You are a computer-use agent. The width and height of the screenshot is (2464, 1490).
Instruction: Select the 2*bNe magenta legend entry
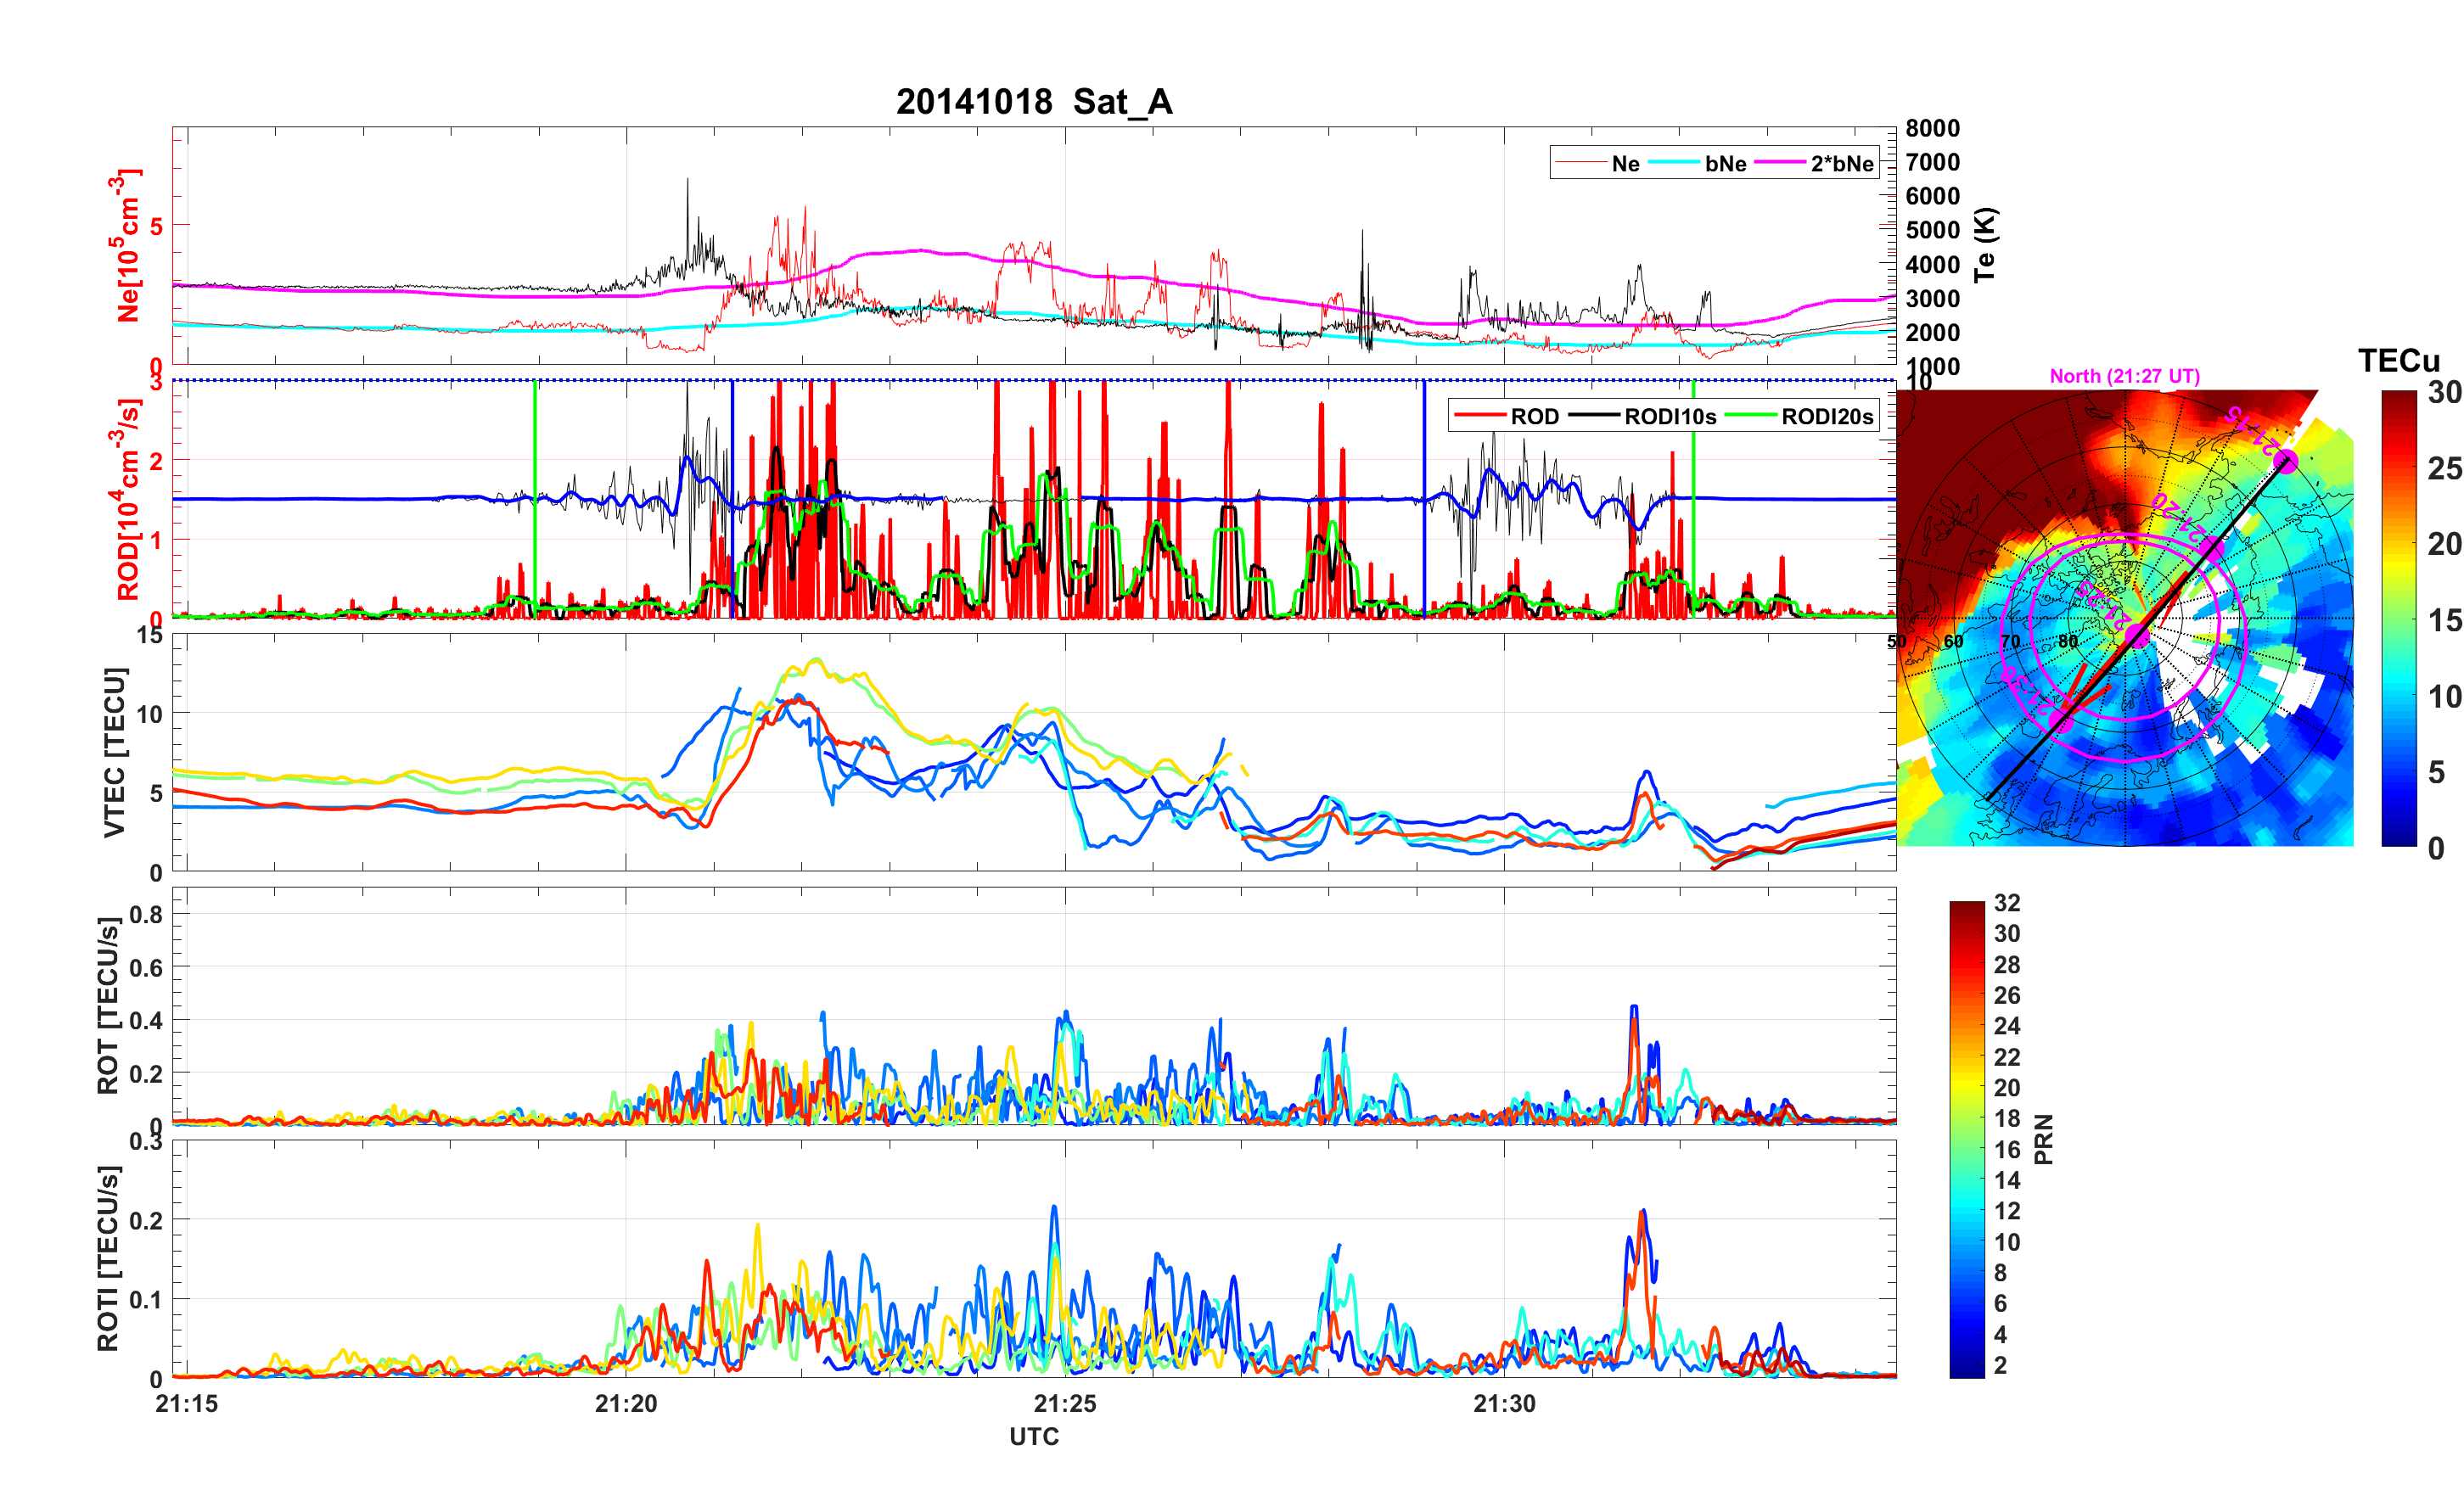tap(1841, 164)
